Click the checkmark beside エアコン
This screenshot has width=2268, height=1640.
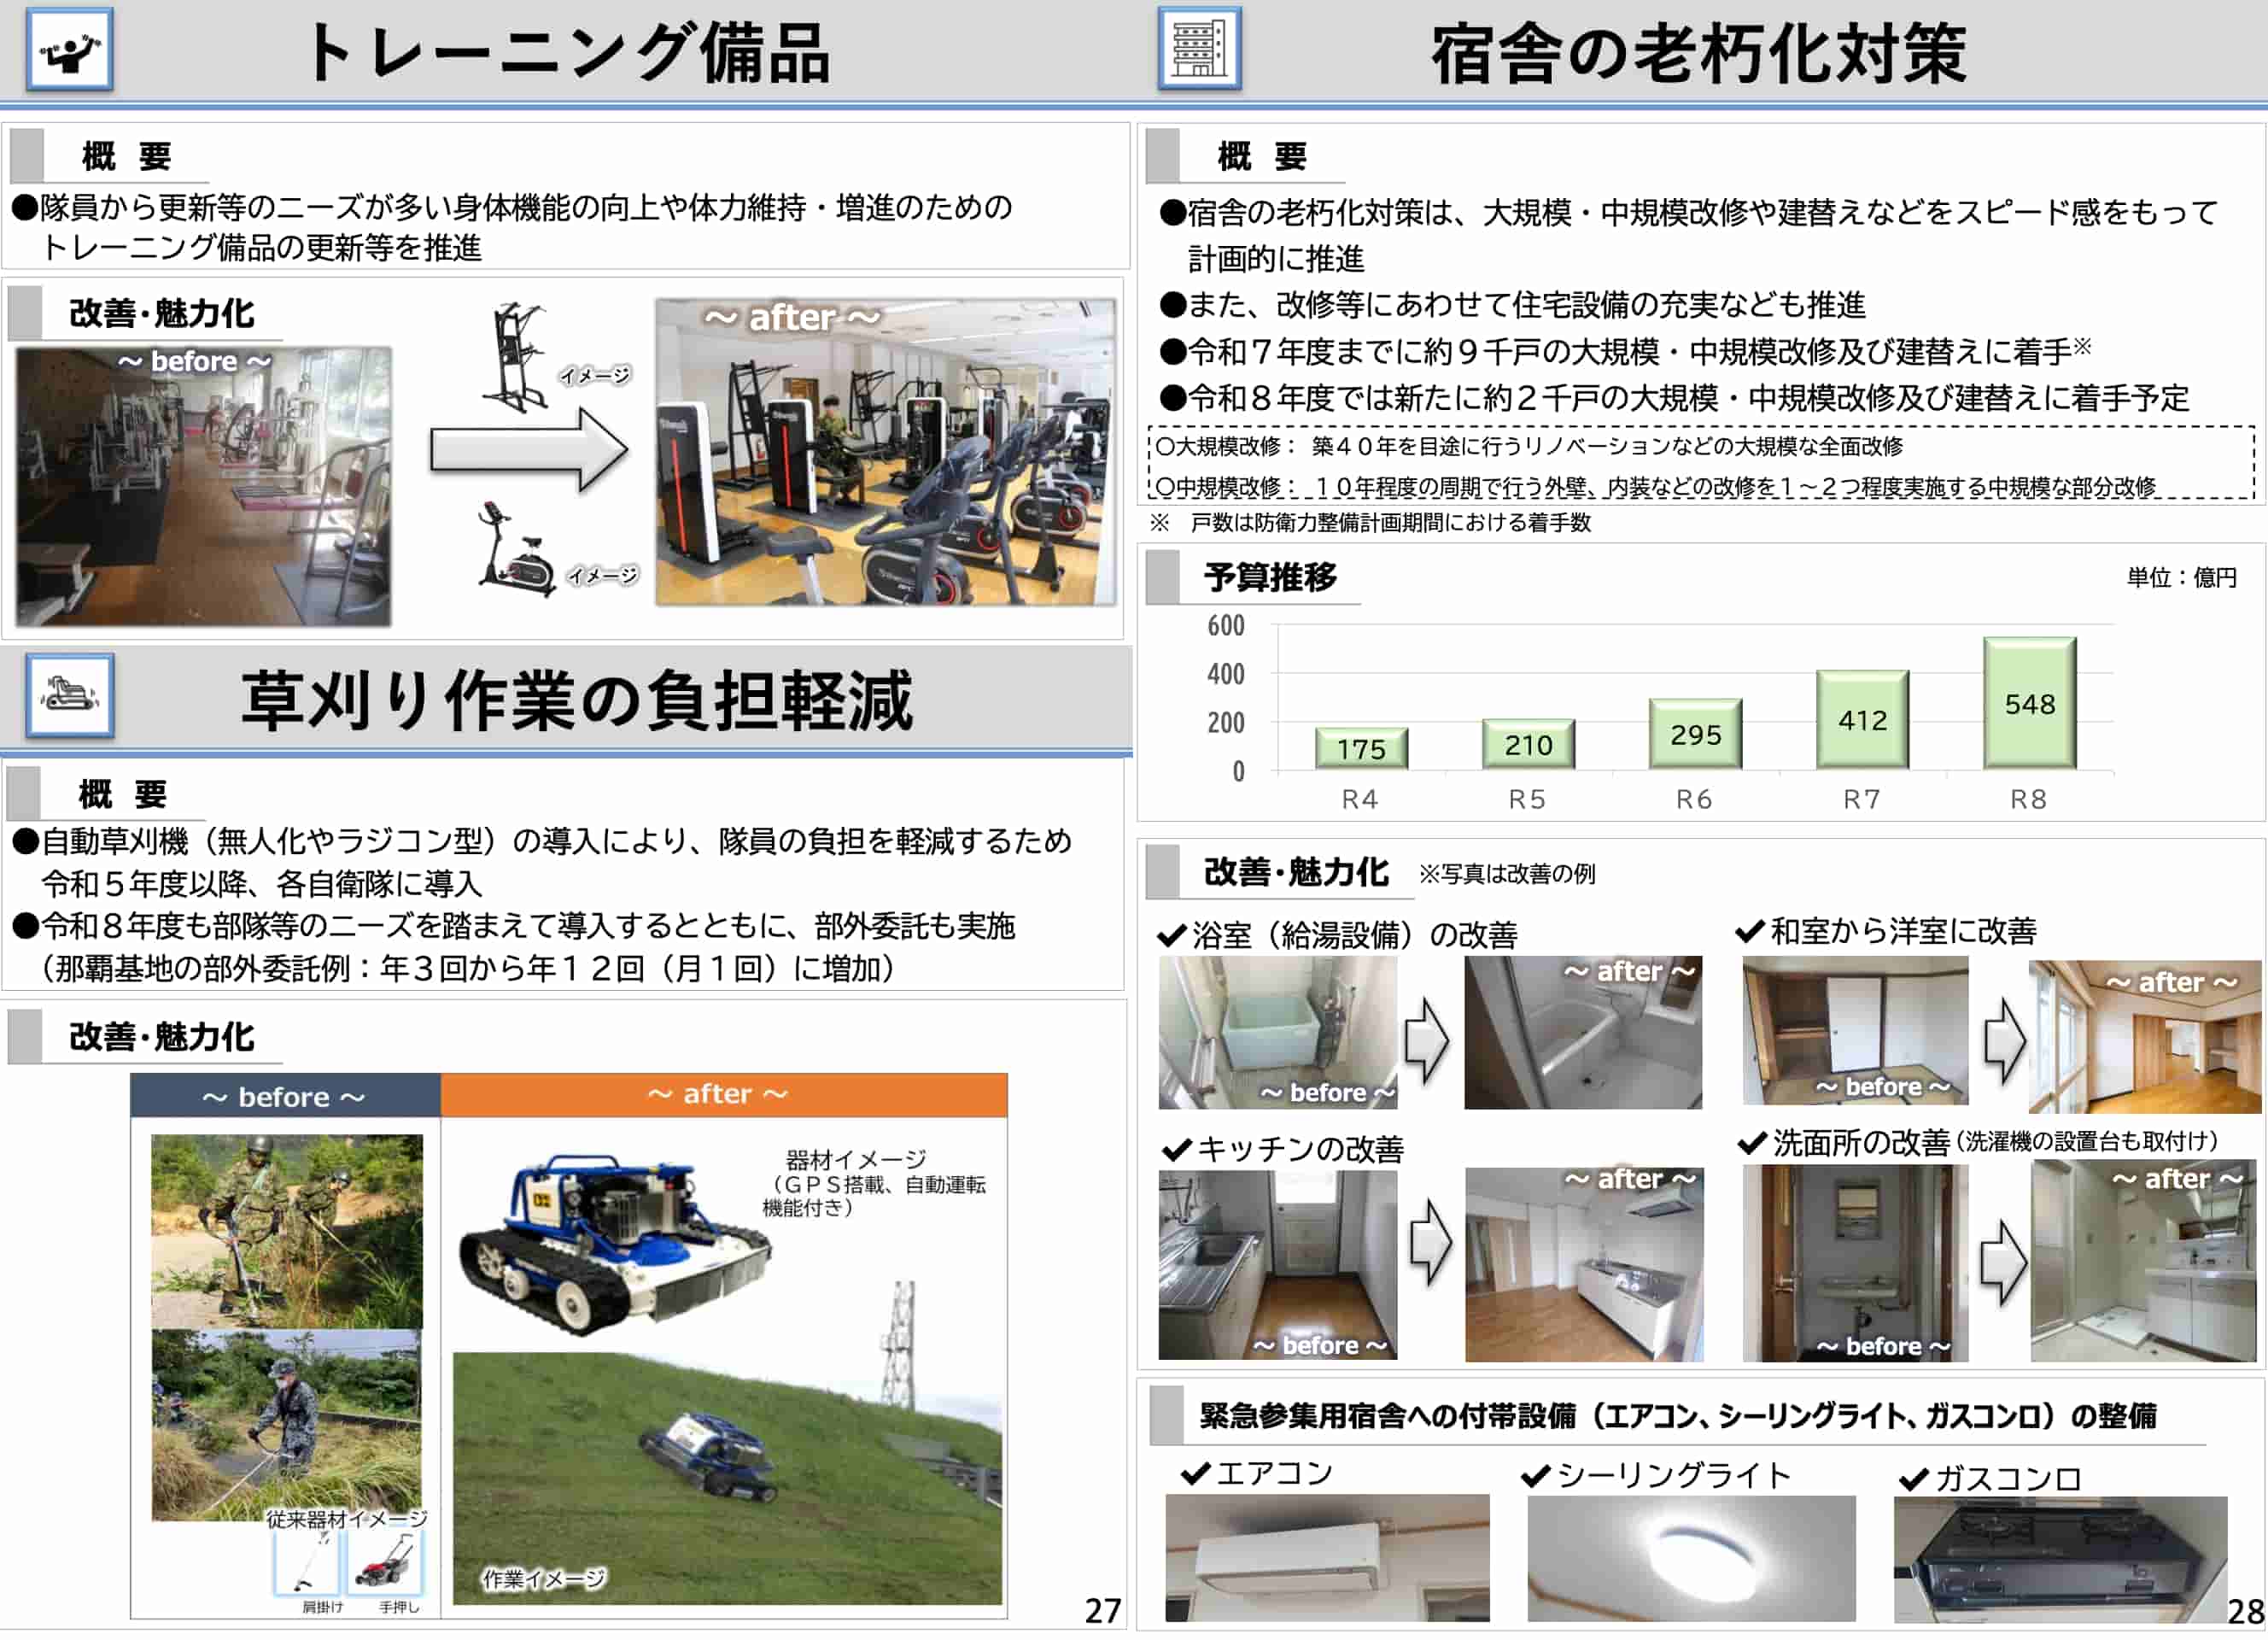(1195, 1474)
